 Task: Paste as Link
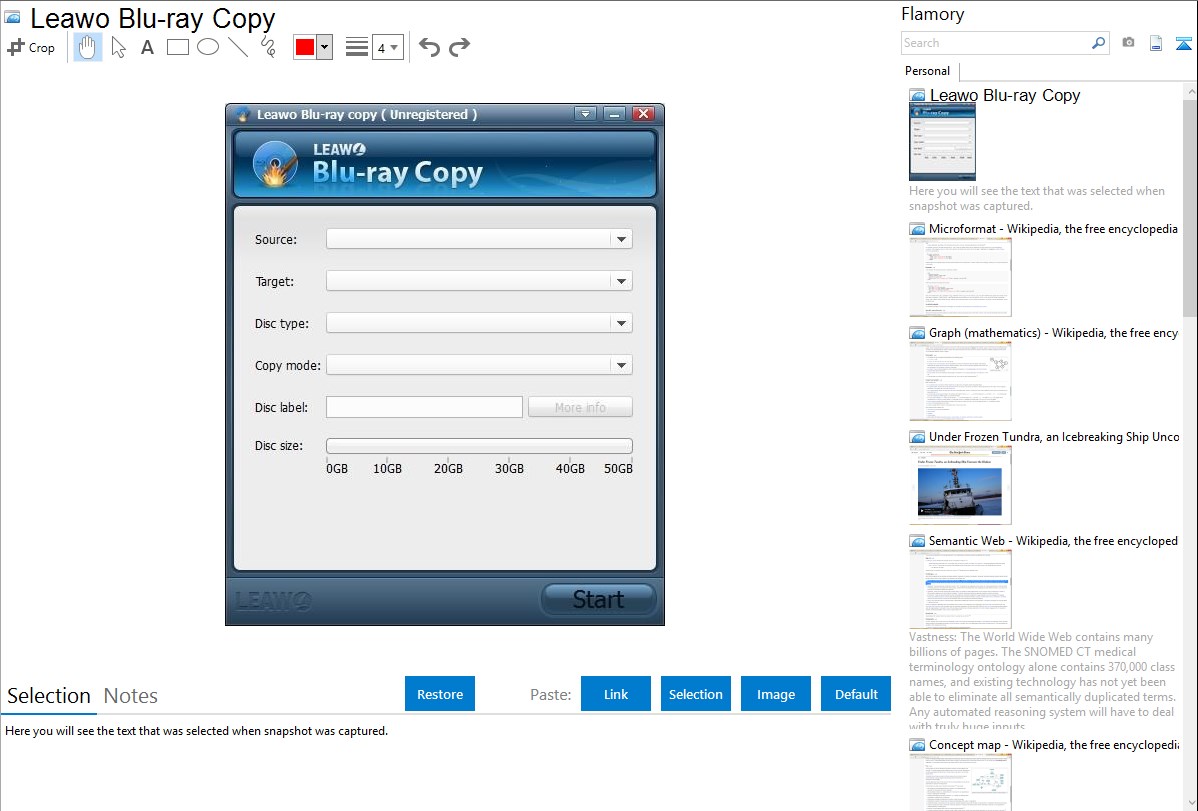(x=616, y=694)
